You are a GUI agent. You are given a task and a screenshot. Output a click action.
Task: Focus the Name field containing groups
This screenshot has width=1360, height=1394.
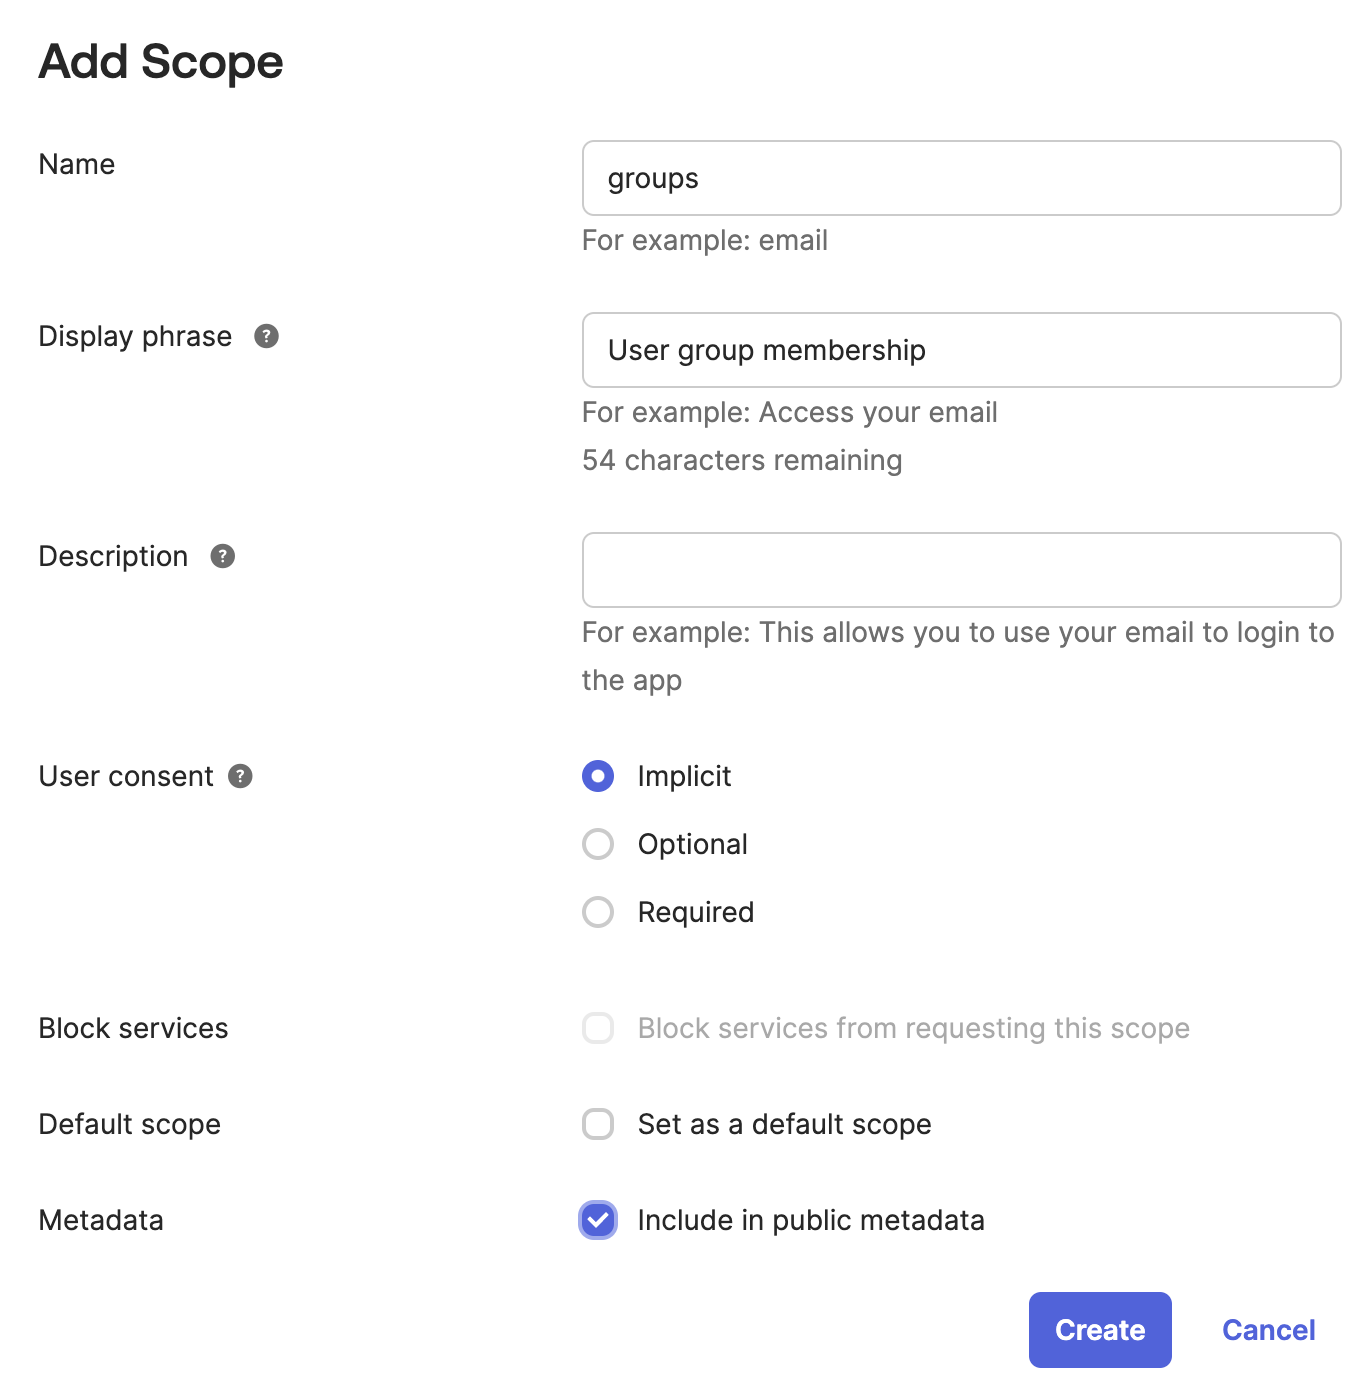point(961,178)
